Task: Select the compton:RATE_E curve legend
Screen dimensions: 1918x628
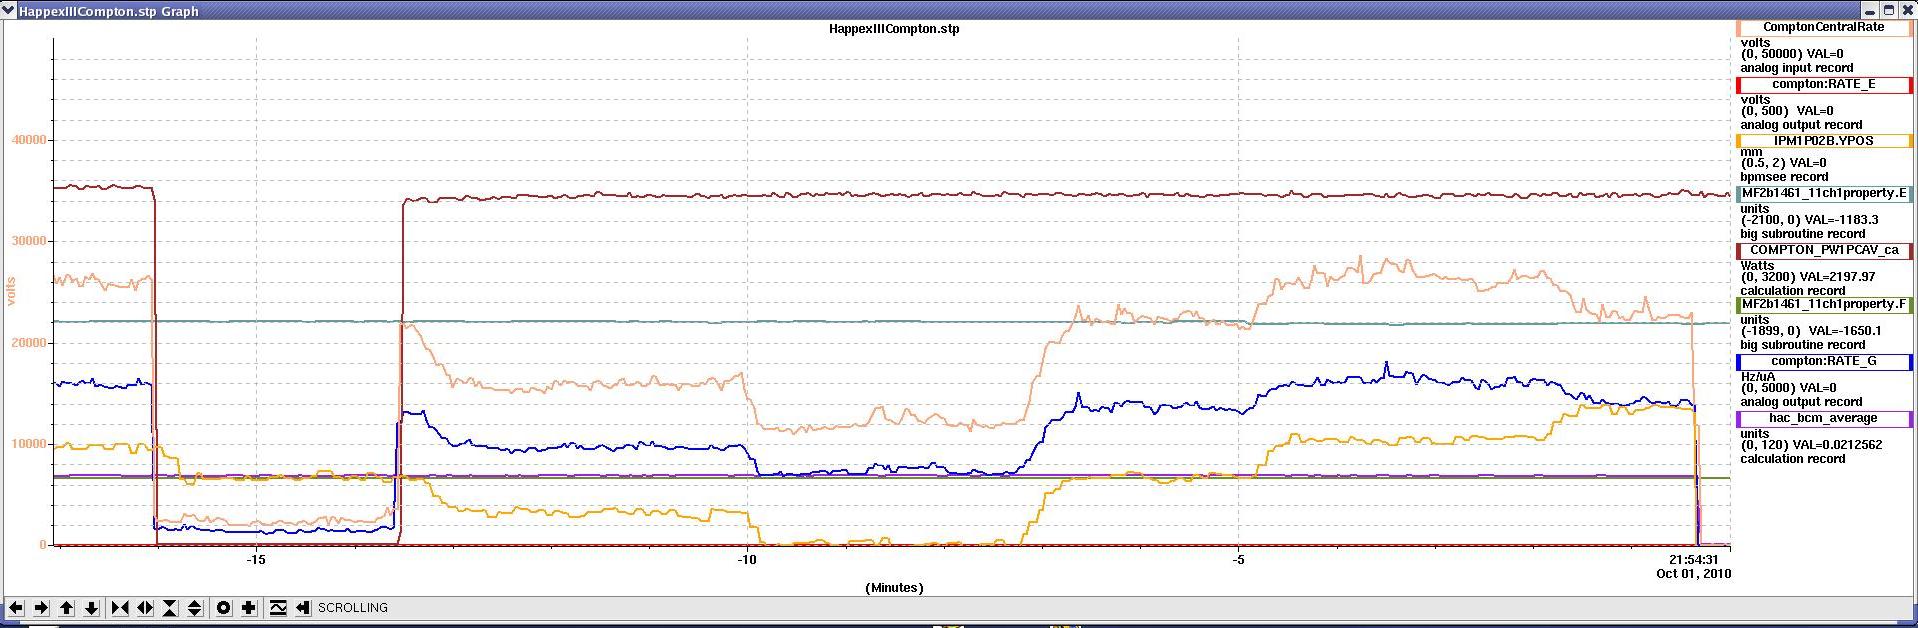Action: tap(1824, 84)
